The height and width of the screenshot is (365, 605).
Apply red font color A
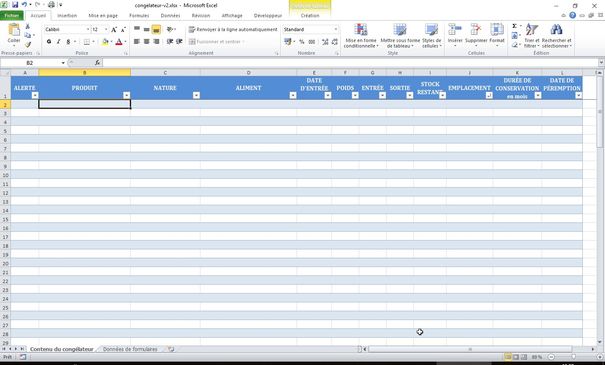click(x=119, y=42)
